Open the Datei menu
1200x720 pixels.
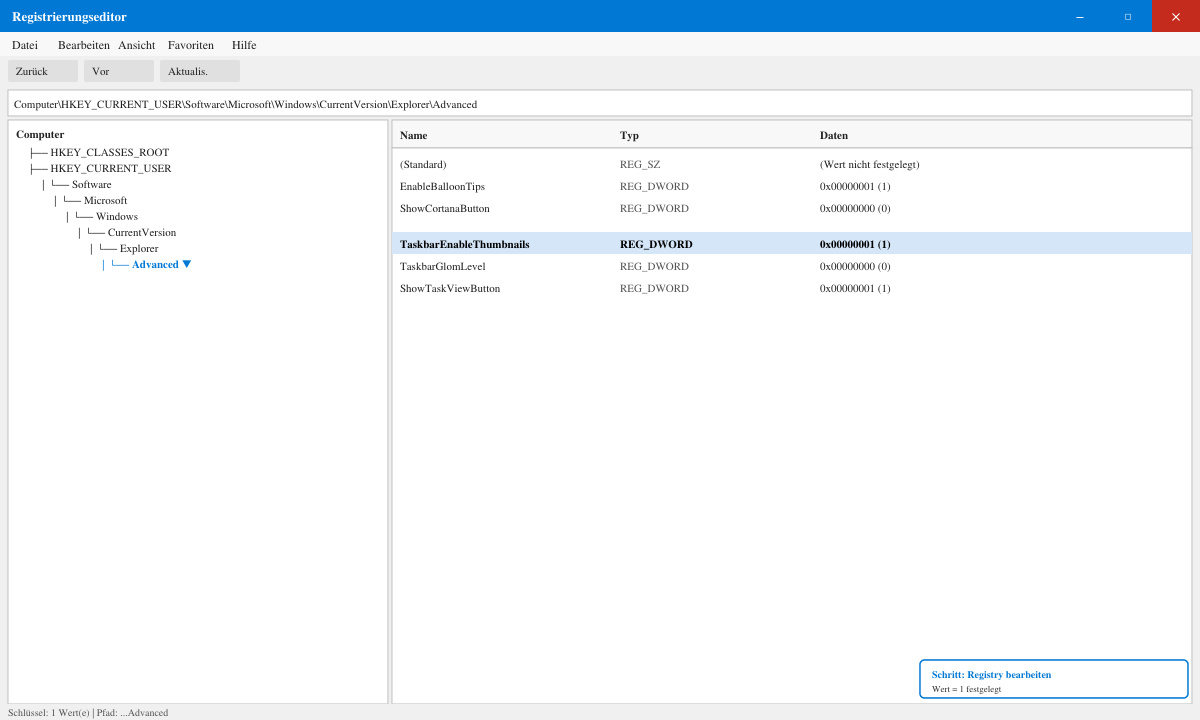click(x=25, y=45)
